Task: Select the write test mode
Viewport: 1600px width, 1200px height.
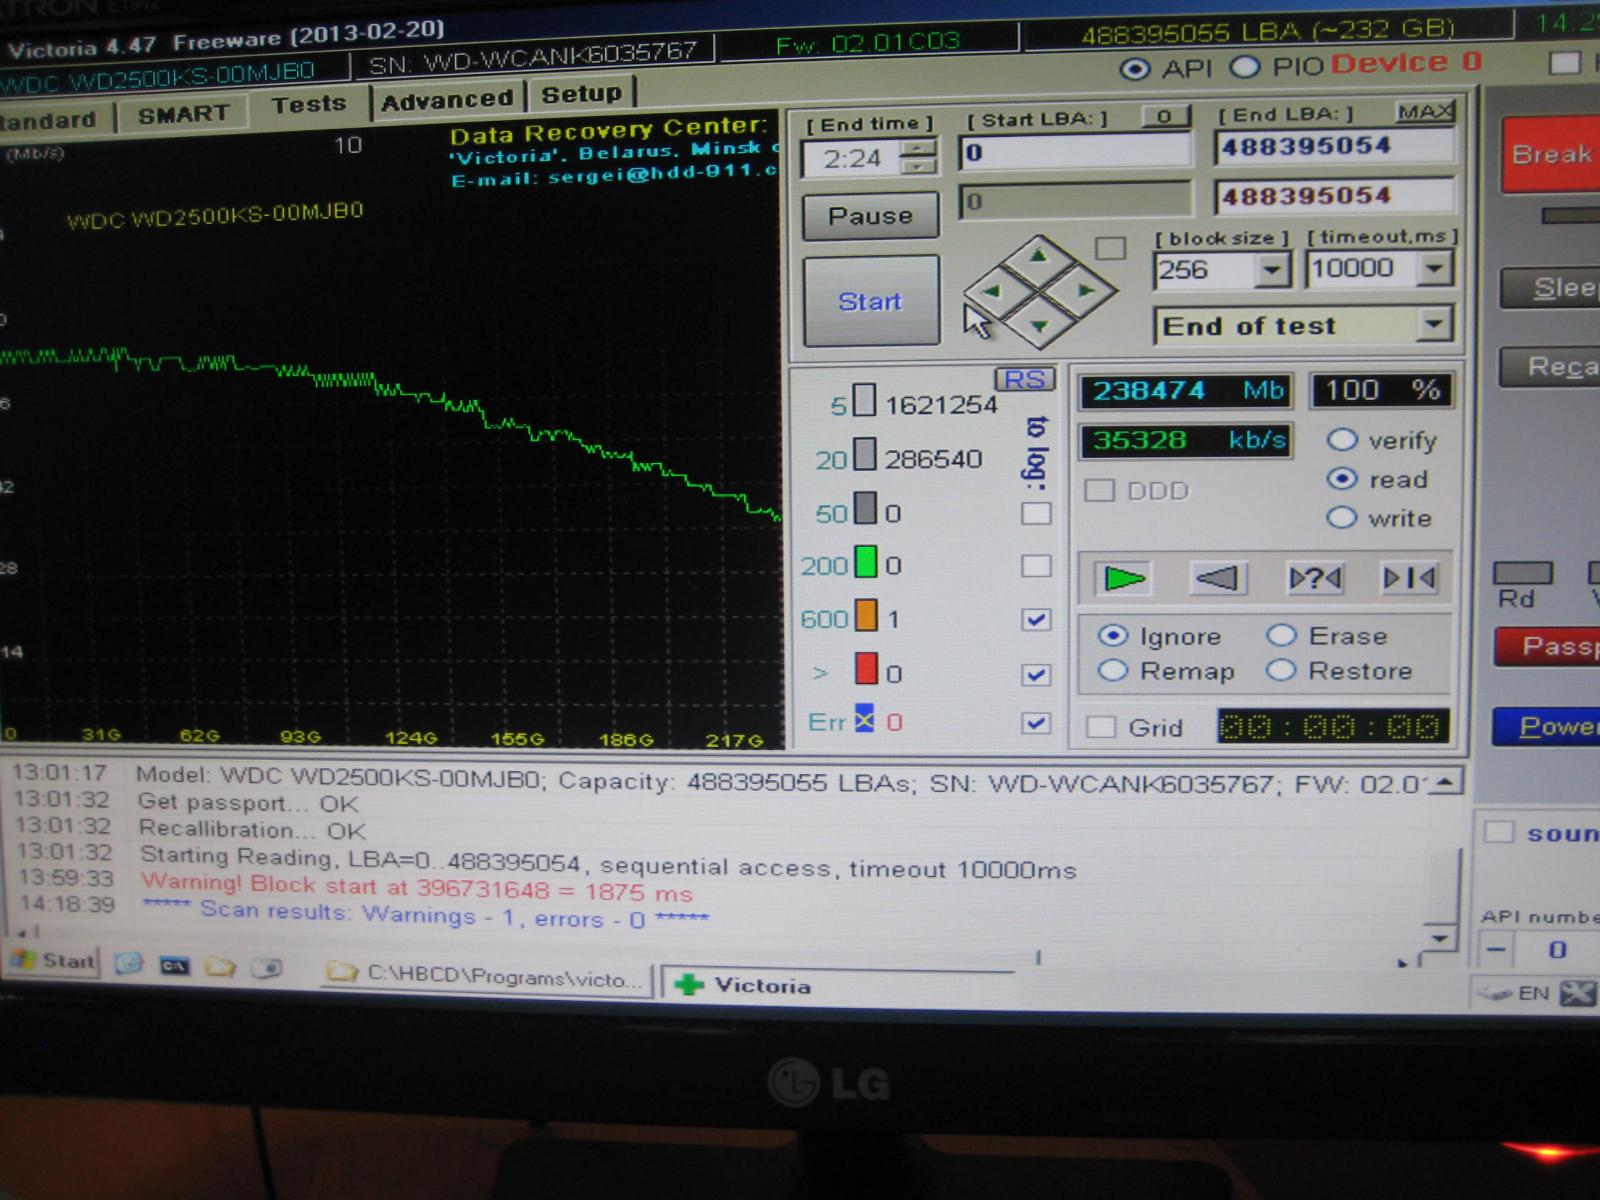Action: 1341,517
